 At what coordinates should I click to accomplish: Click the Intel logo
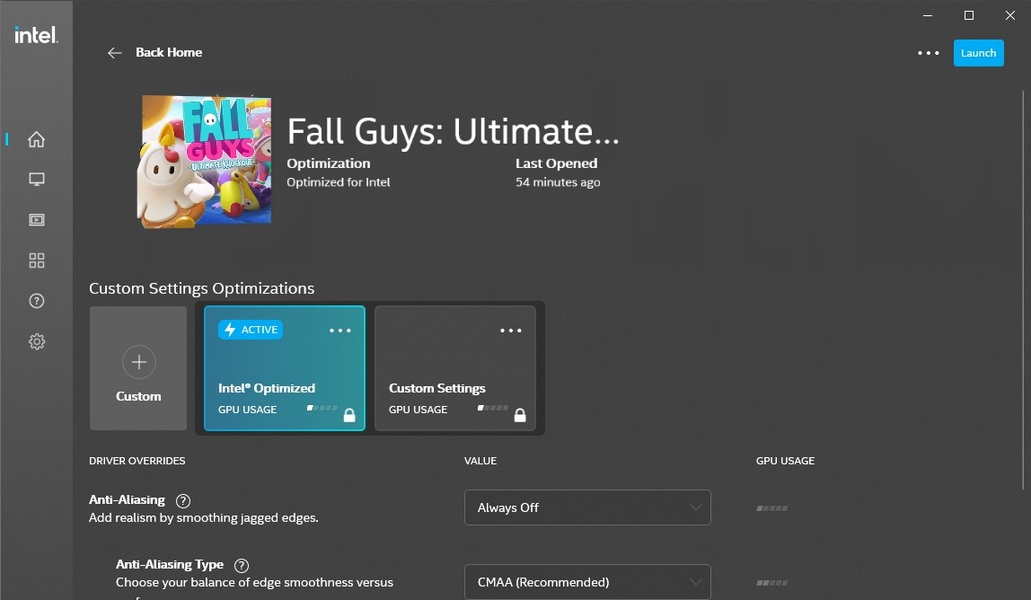36,35
